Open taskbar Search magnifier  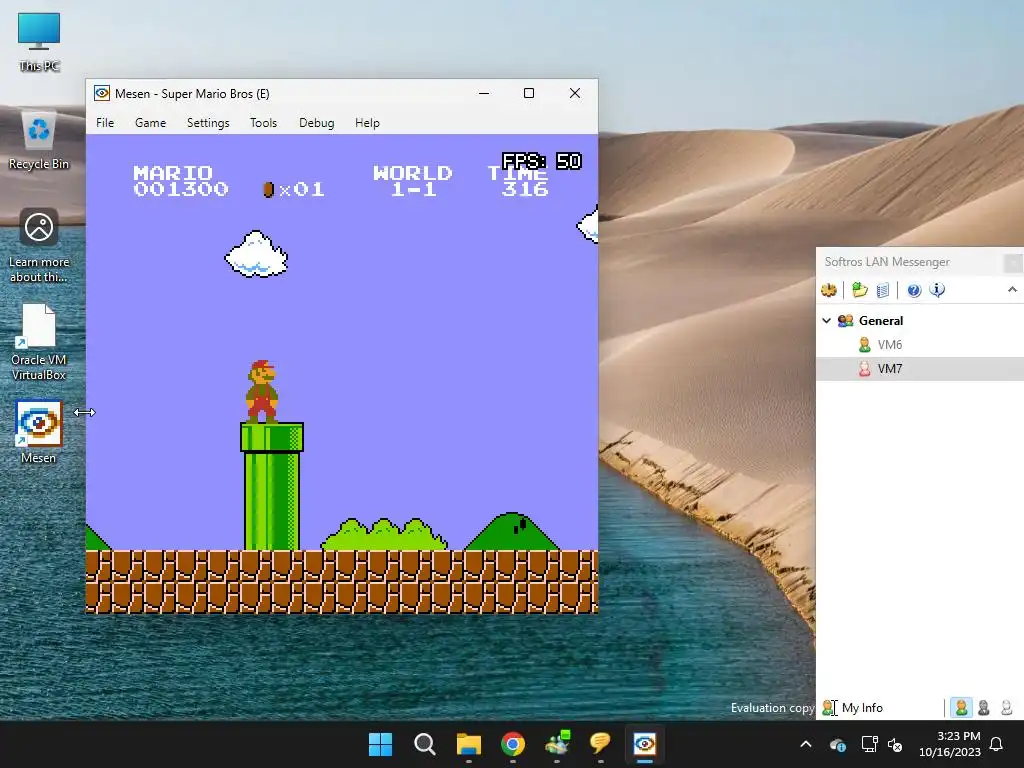(424, 744)
